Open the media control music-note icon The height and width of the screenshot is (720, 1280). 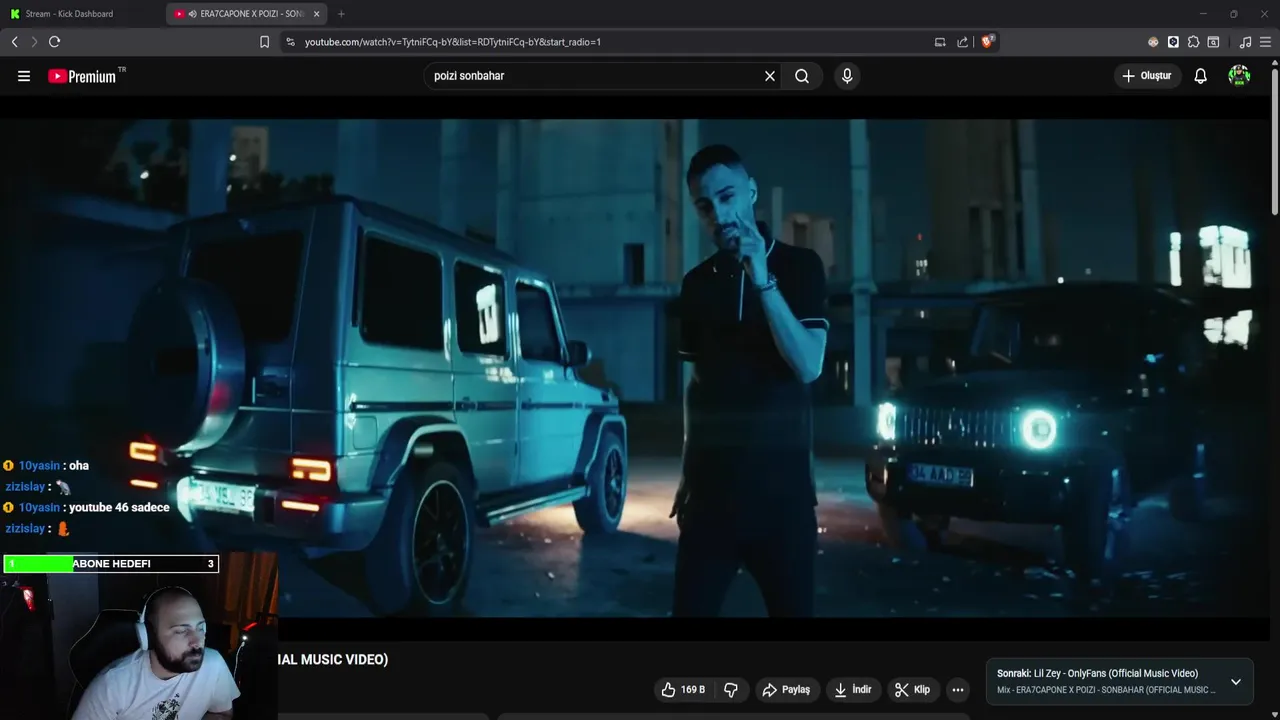1245,42
